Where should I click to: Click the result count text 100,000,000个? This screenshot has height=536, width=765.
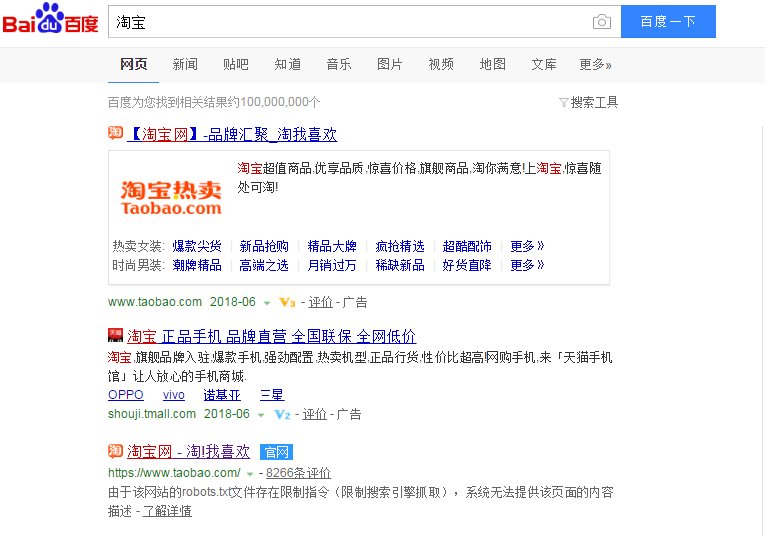[x=280, y=102]
